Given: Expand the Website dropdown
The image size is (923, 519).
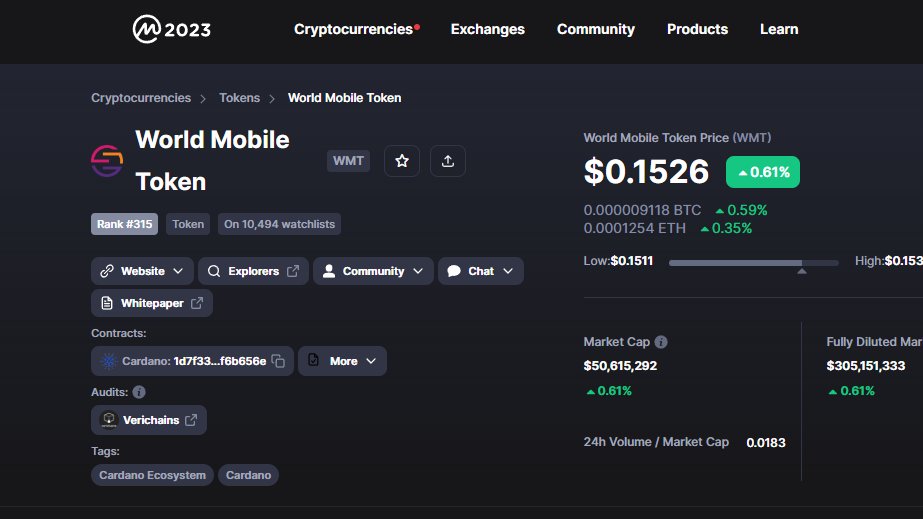Looking at the screenshot, I should 178,271.
